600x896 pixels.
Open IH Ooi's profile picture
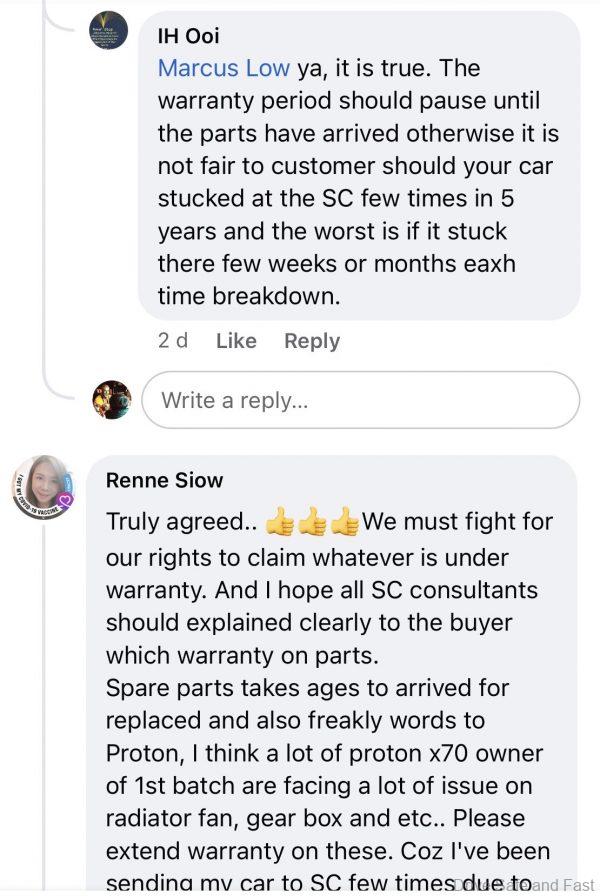(x=108, y=30)
